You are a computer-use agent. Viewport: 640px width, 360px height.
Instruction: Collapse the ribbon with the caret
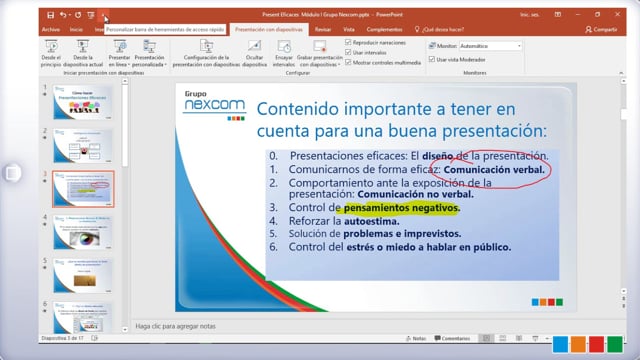(x=621, y=73)
